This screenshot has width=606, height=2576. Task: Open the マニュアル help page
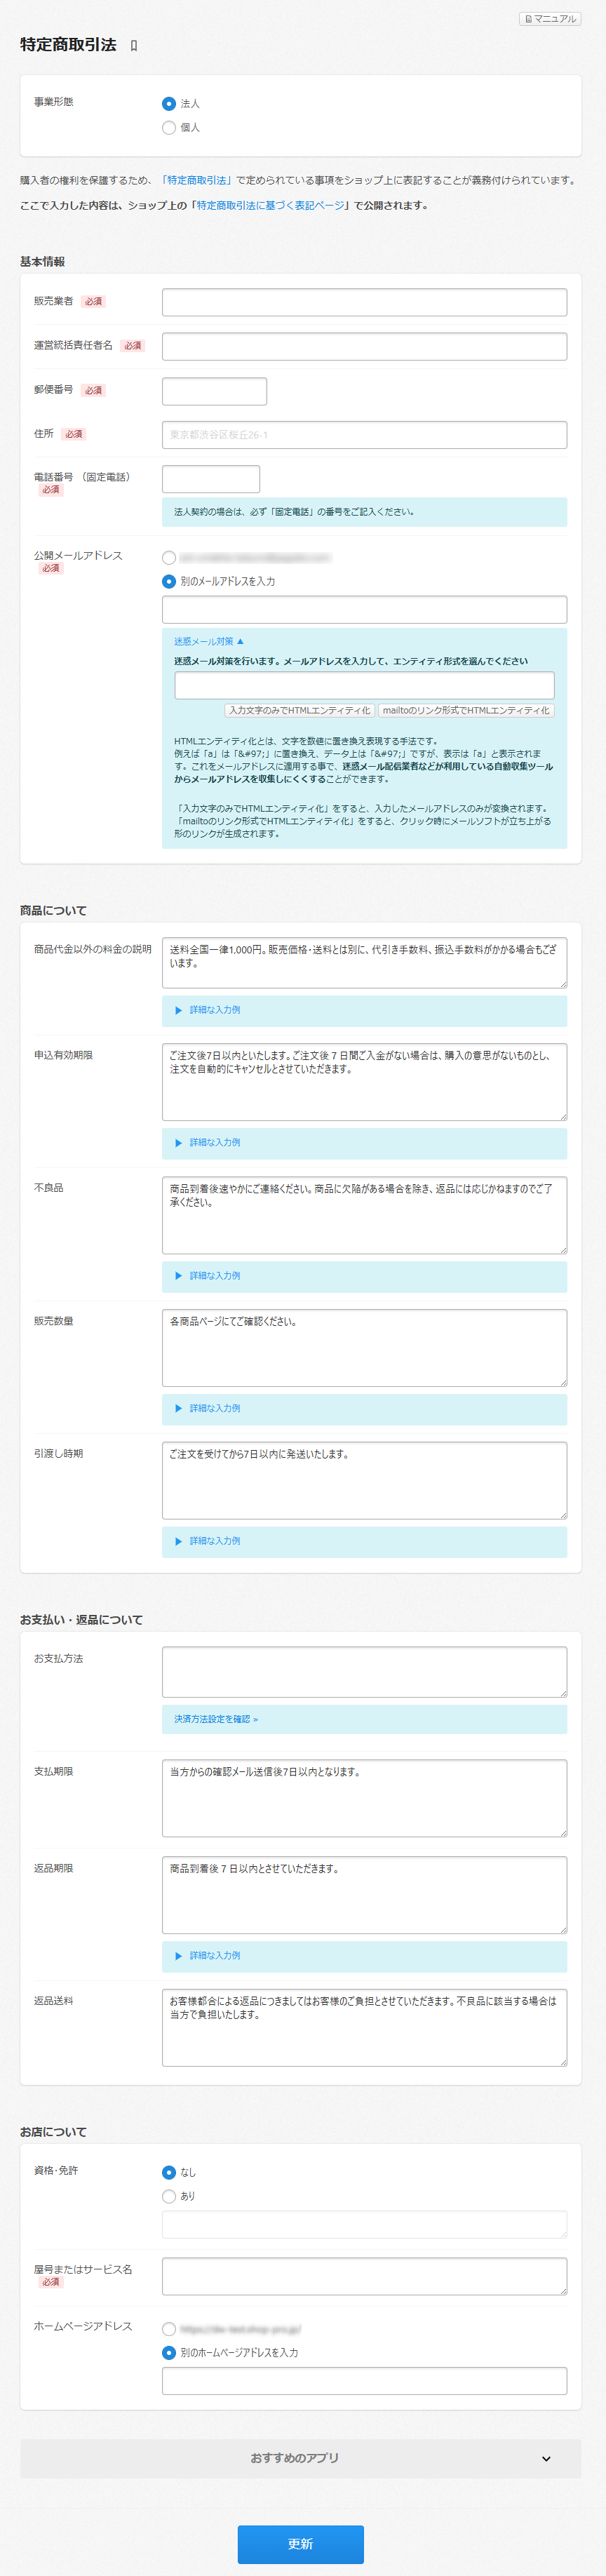pos(549,19)
